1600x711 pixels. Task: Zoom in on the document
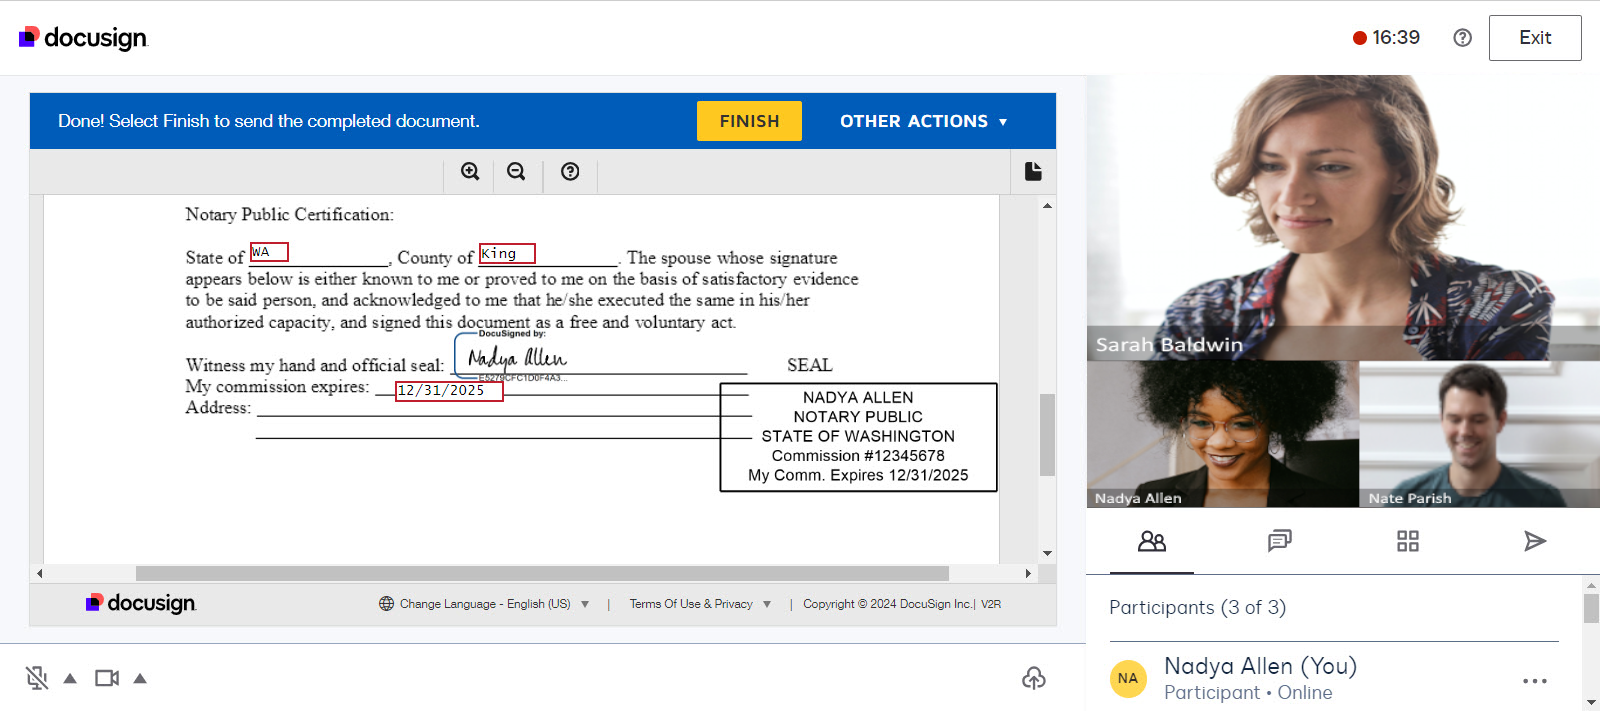click(x=470, y=172)
